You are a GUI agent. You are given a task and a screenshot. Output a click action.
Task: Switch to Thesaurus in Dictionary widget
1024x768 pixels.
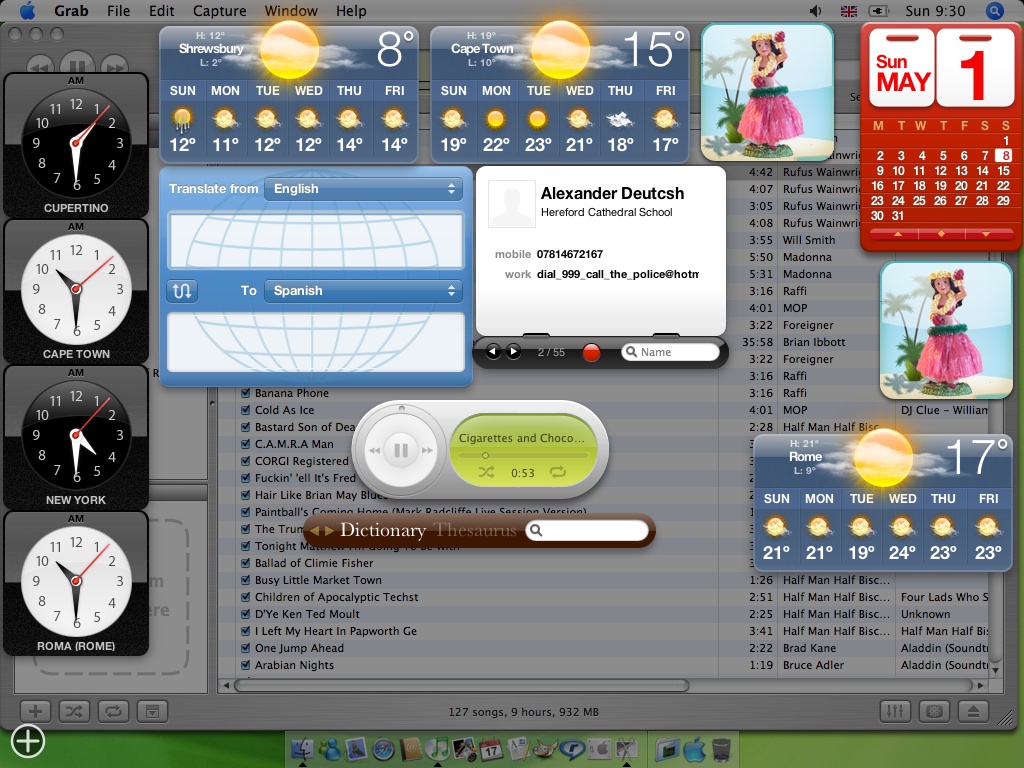coord(475,530)
